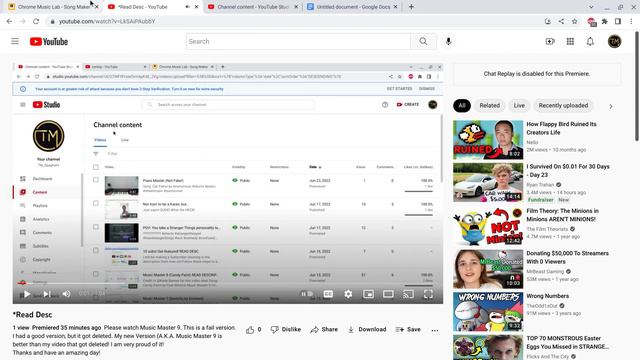Open the notifications bell

[x=590, y=41]
